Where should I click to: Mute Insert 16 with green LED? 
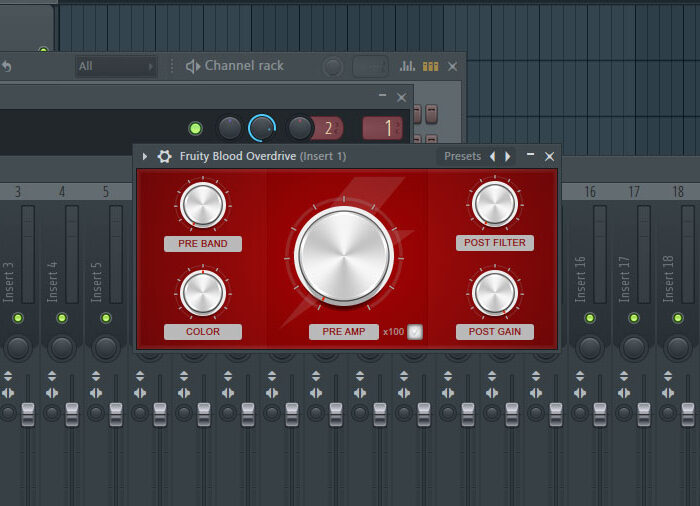click(590, 318)
